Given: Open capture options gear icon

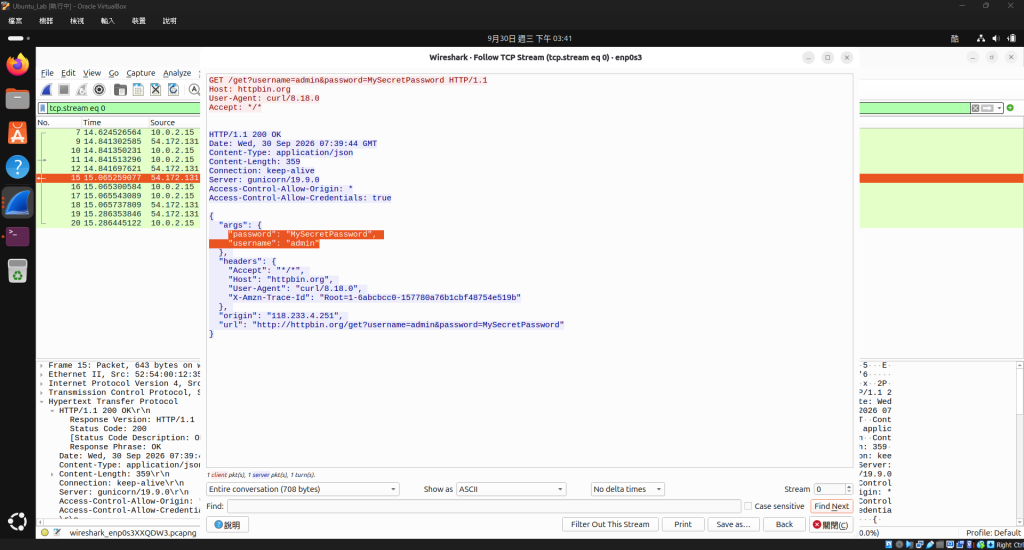Looking at the screenshot, I should coord(99,89).
